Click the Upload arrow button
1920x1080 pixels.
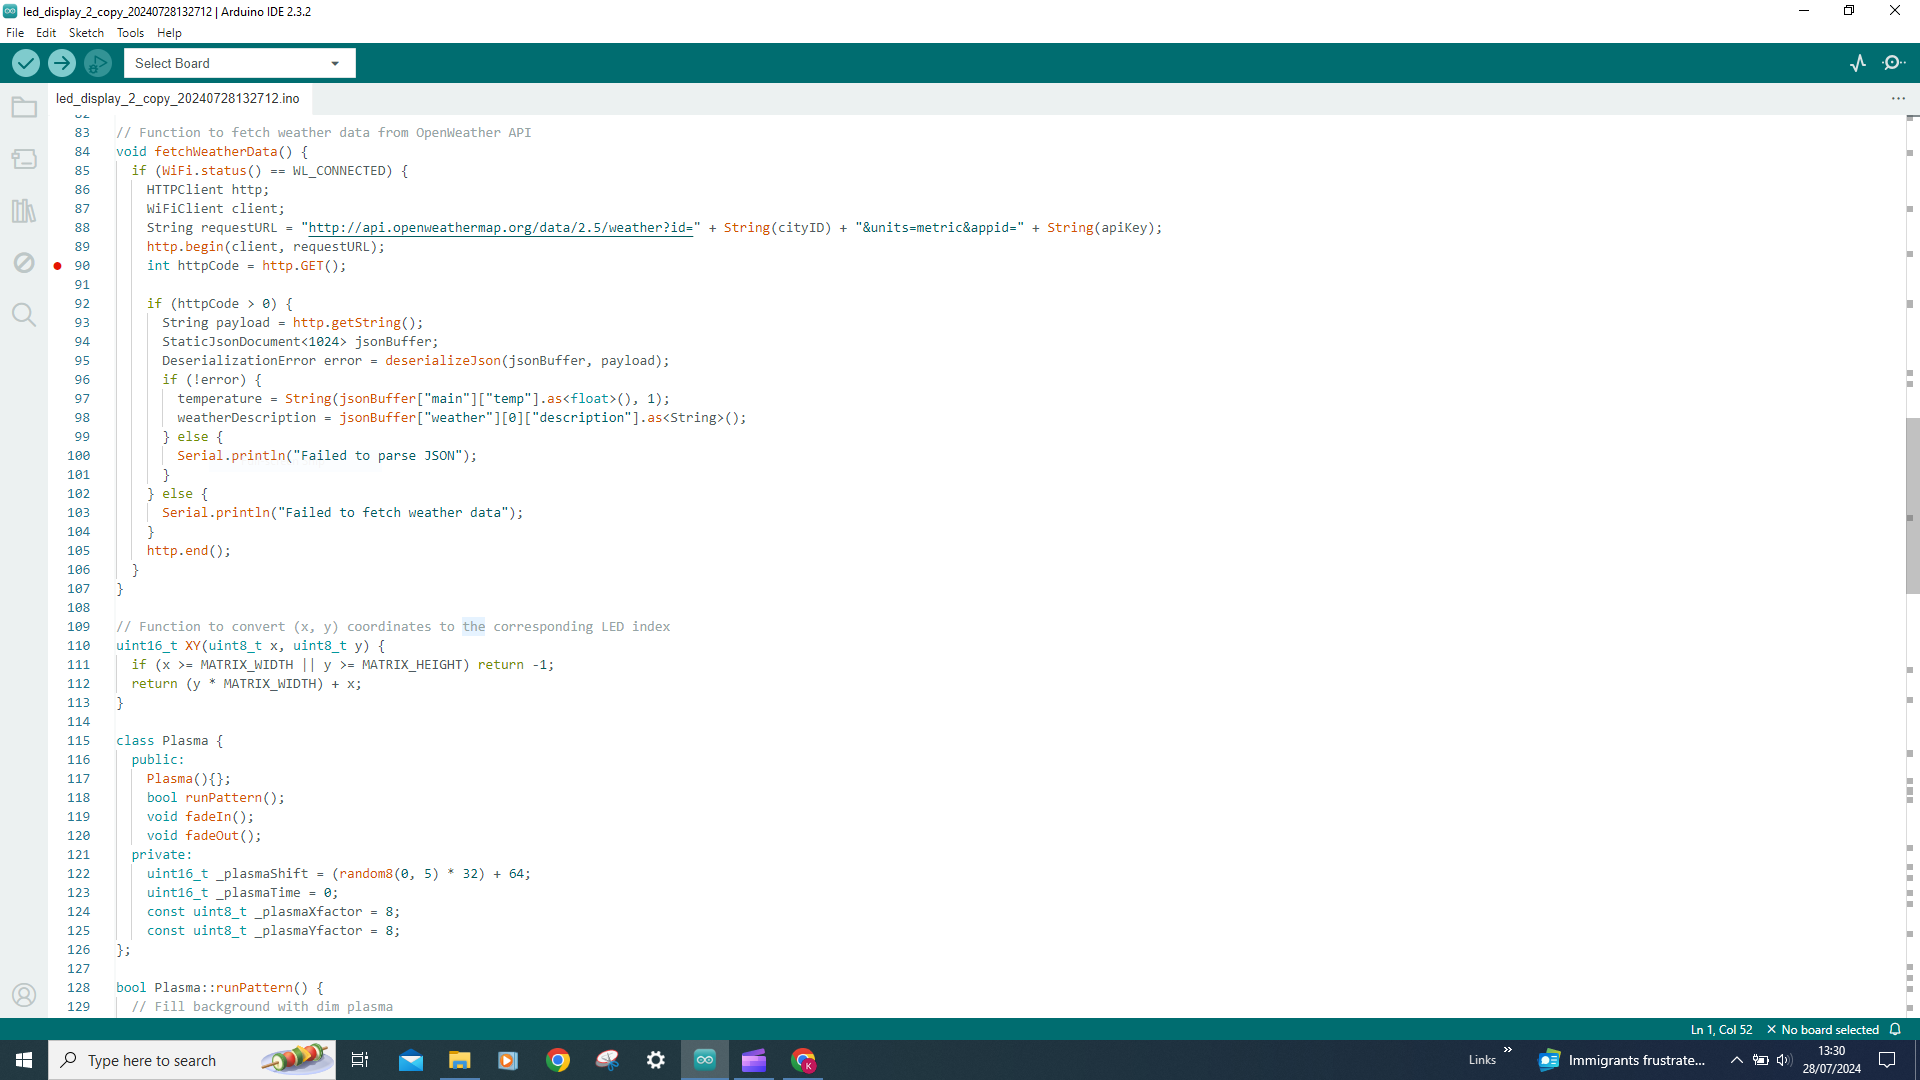tap(62, 63)
